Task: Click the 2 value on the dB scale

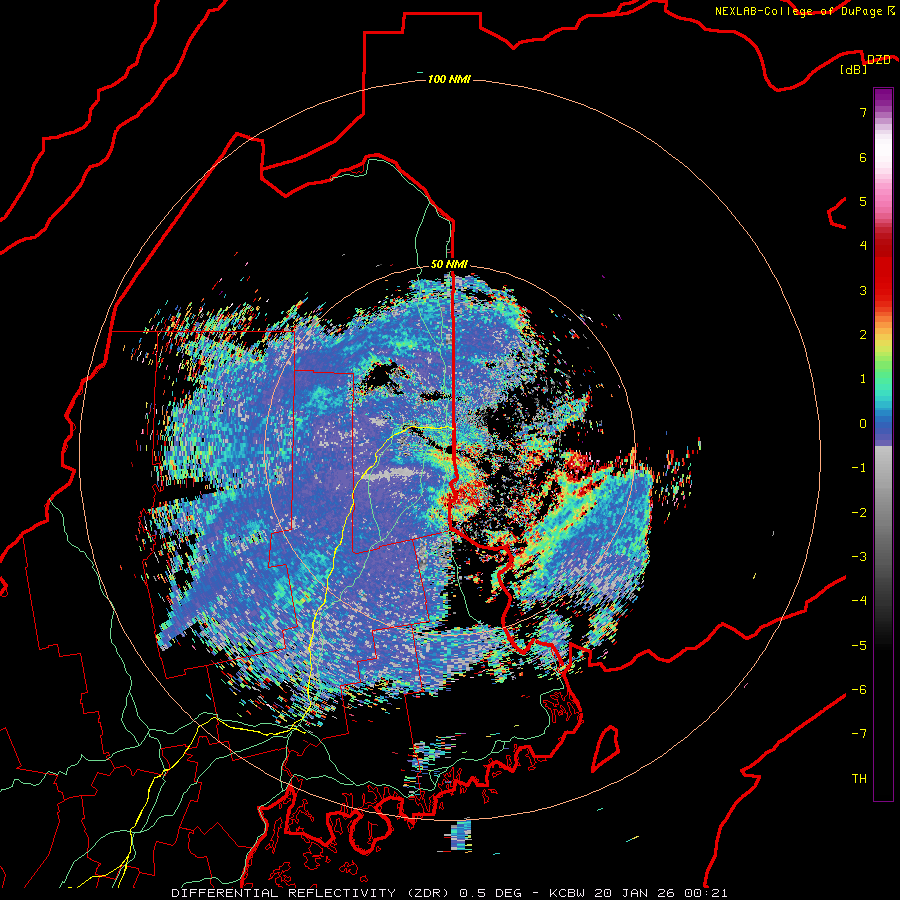Action: click(863, 335)
